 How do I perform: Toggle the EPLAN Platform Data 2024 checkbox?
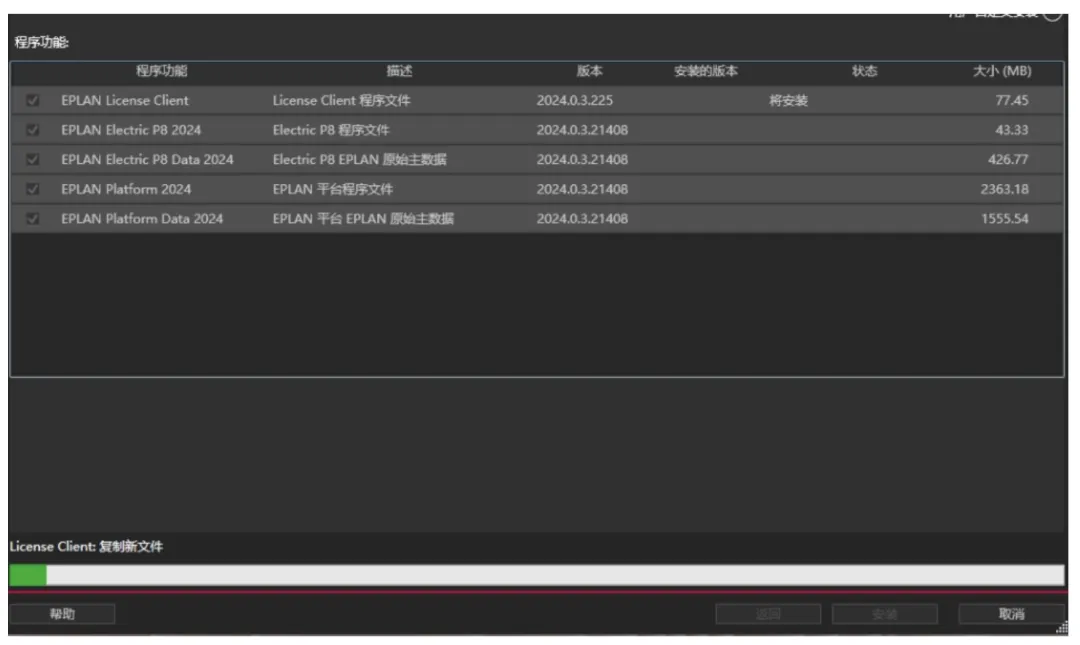32,219
